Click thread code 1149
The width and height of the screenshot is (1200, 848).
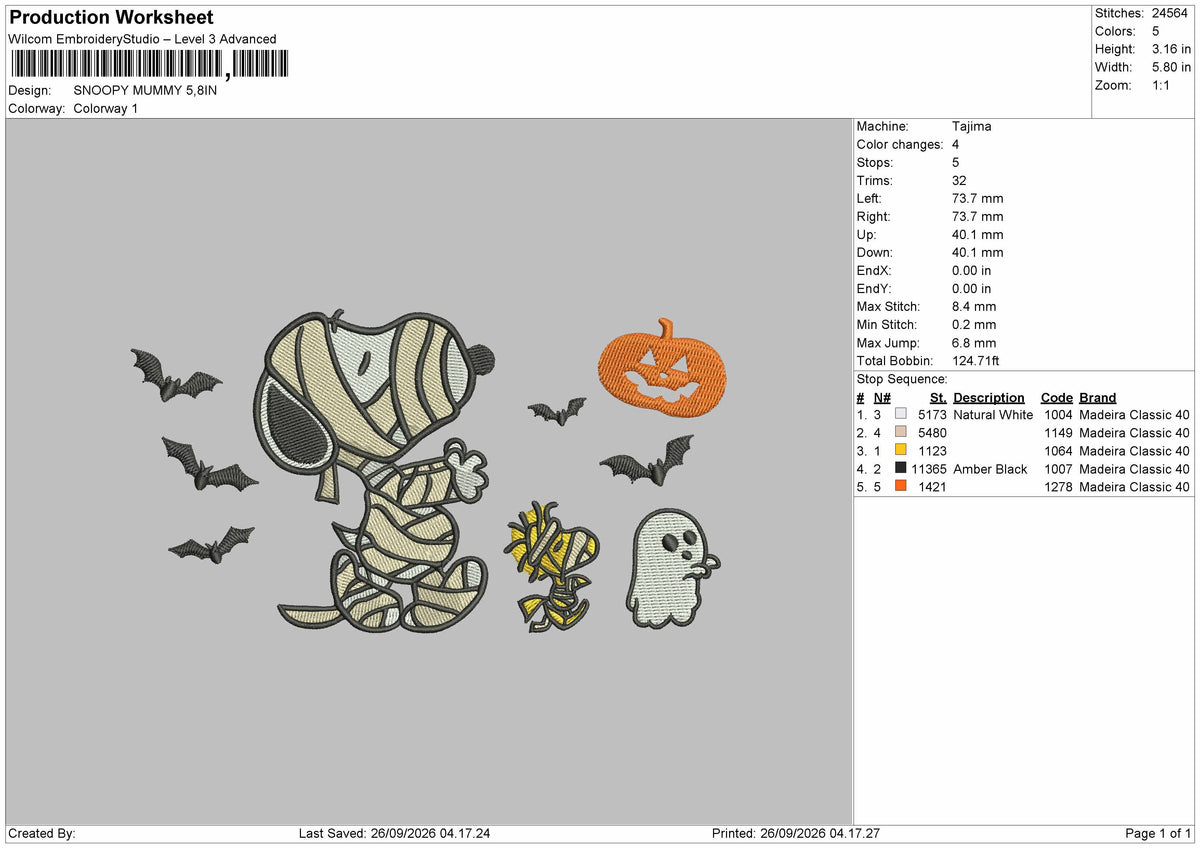click(1058, 433)
